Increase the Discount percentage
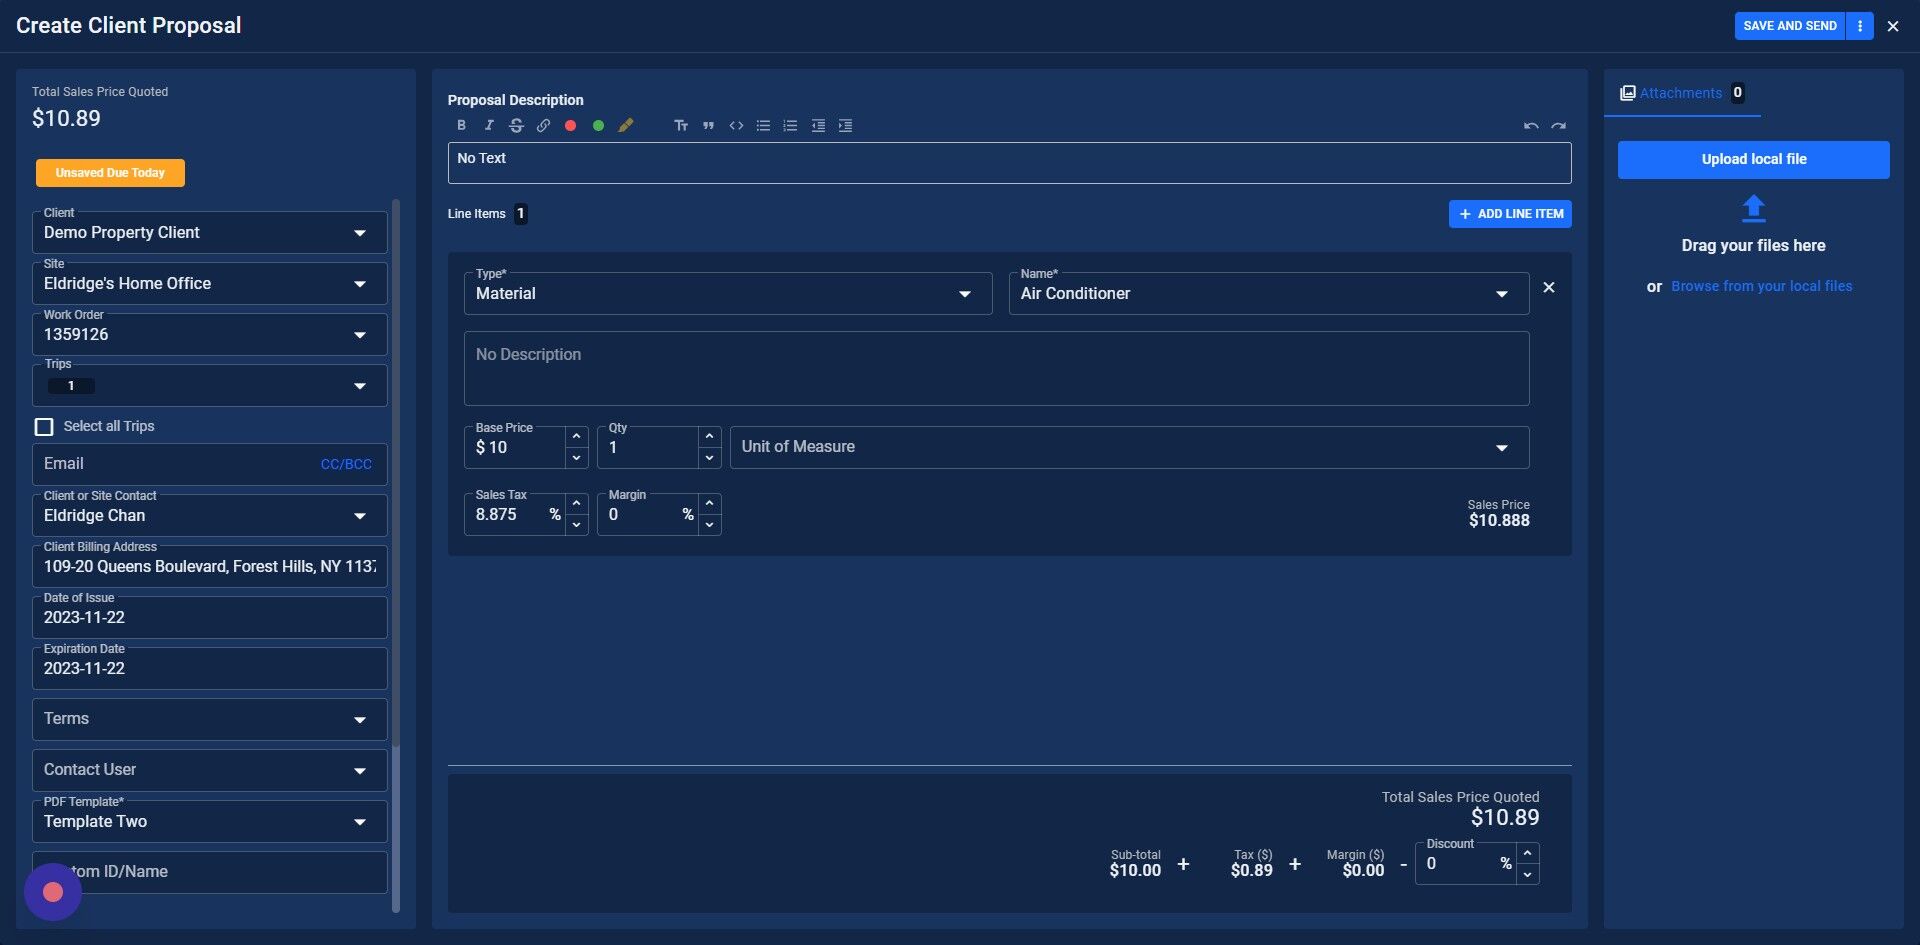This screenshot has height=945, width=1920. pyautogui.click(x=1527, y=853)
